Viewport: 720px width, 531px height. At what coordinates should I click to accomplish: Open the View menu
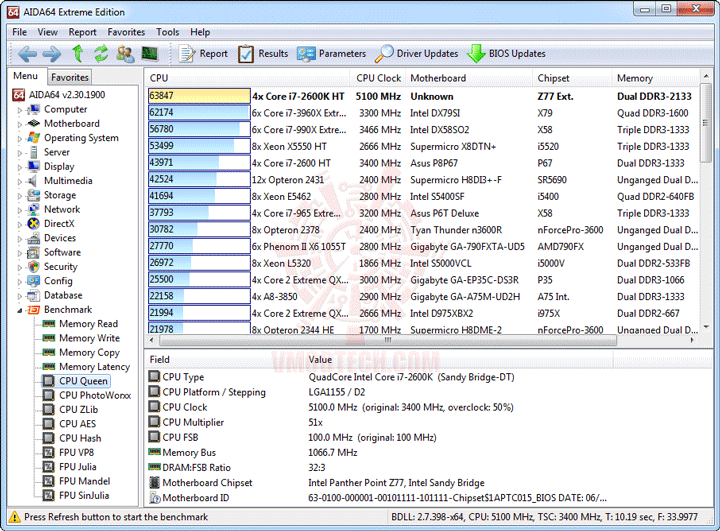tap(47, 32)
